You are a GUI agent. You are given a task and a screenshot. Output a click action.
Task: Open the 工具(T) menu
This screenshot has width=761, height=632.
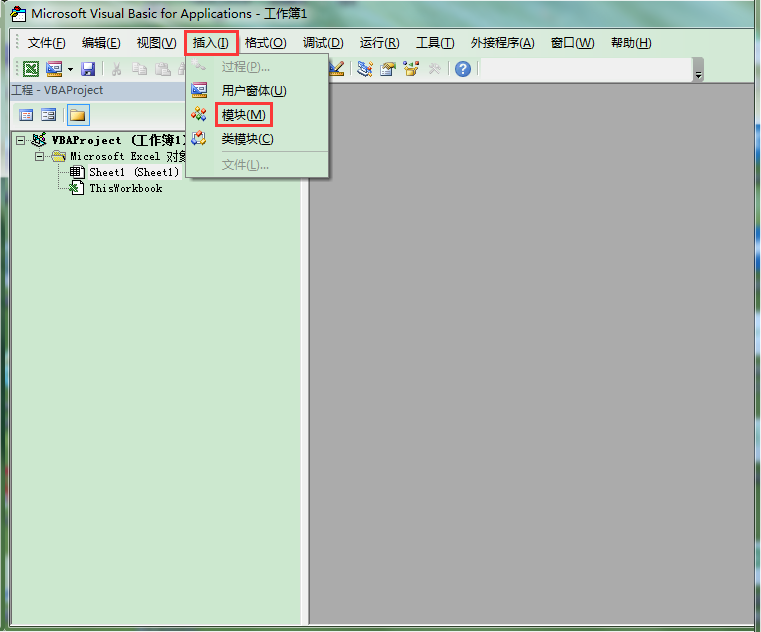pyautogui.click(x=435, y=43)
